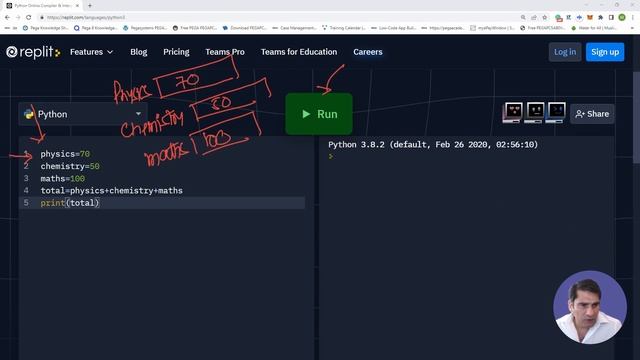Click the green Run play button
This screenshot has width=640, height=360.
click(319, 114)
